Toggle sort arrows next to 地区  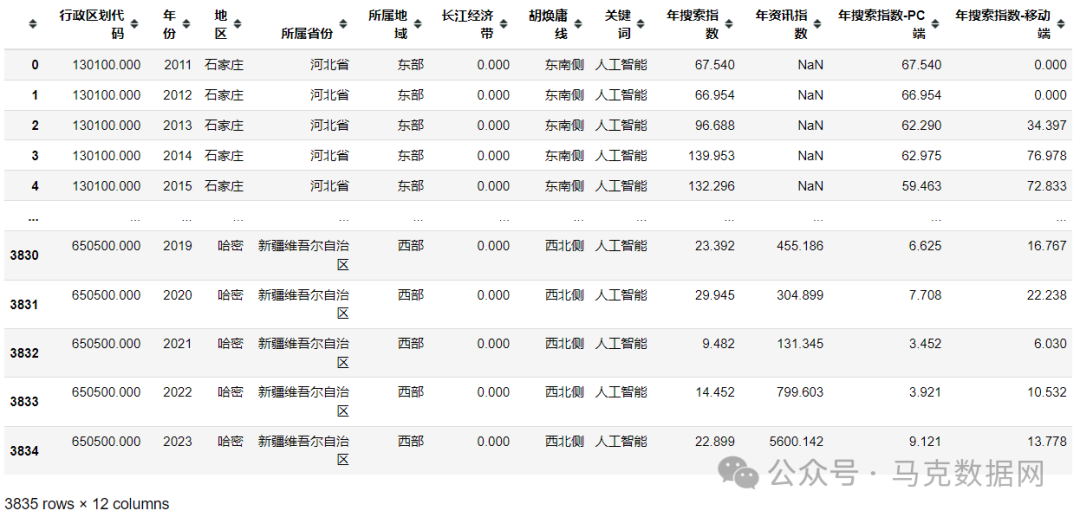click(x=238, y=24)
